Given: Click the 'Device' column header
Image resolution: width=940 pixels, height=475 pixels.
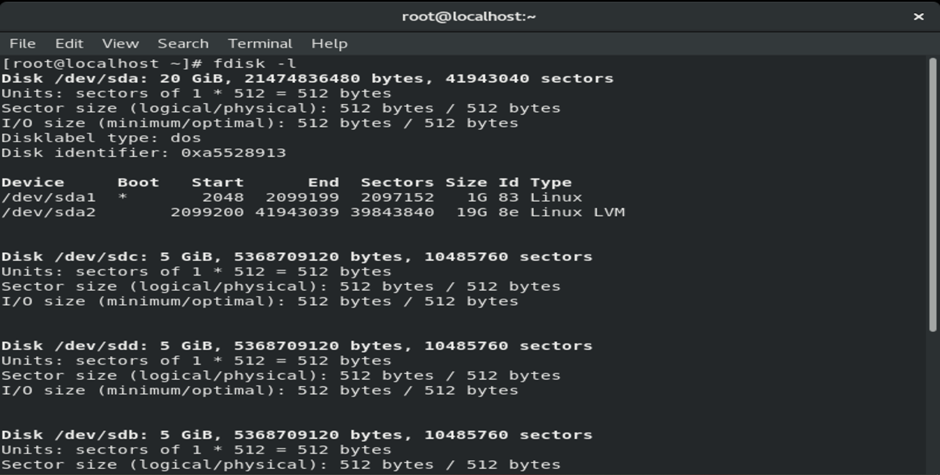Looking at the screenshot, I should pos(32,182).
